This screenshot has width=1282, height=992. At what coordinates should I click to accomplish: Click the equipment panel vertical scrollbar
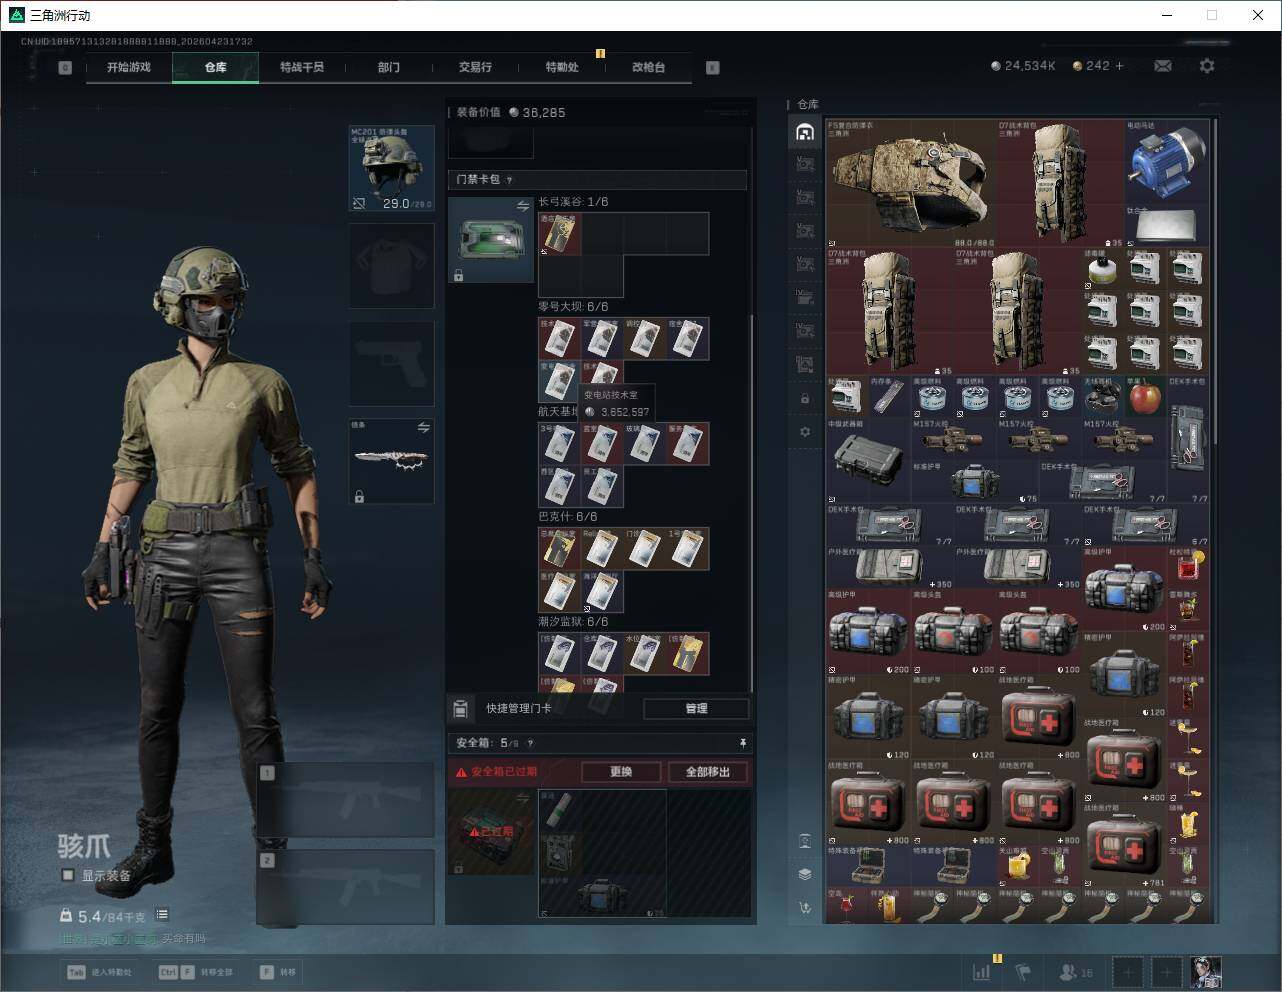coord(751,502)
